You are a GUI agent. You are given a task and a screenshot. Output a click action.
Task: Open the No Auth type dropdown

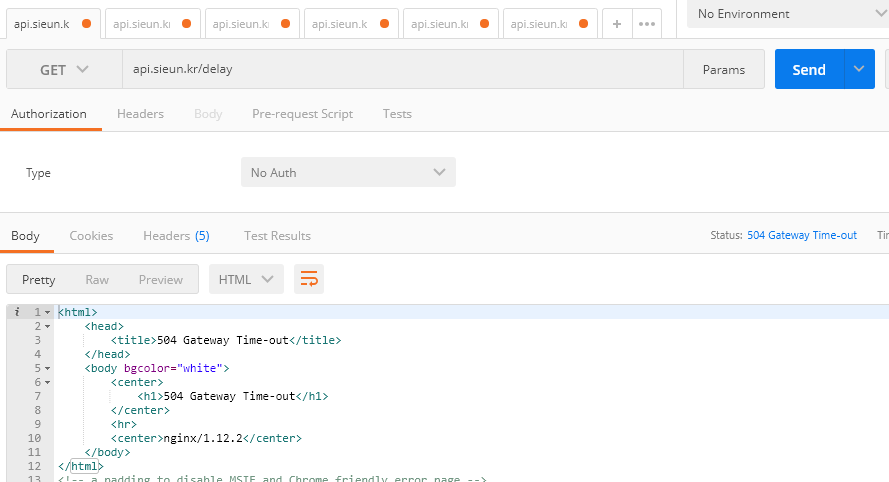(x=348, y=172)
